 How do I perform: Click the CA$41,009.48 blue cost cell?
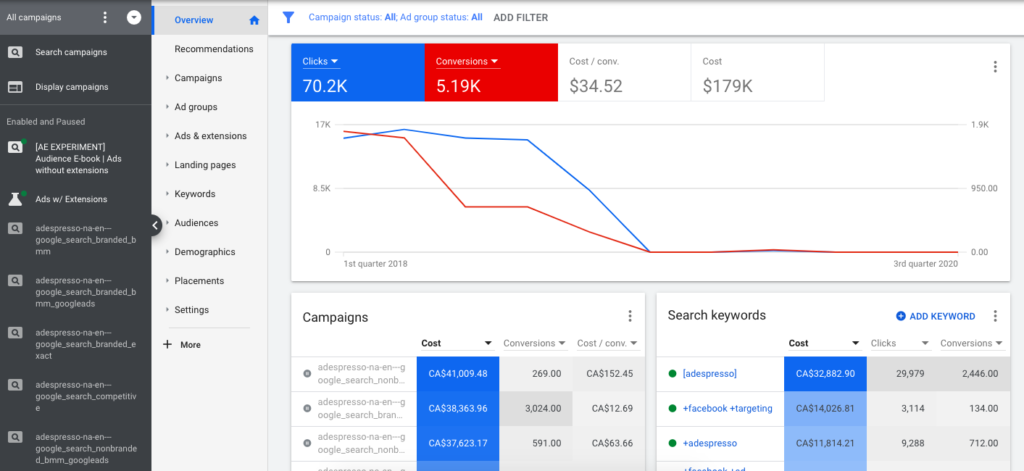[457, 374]
